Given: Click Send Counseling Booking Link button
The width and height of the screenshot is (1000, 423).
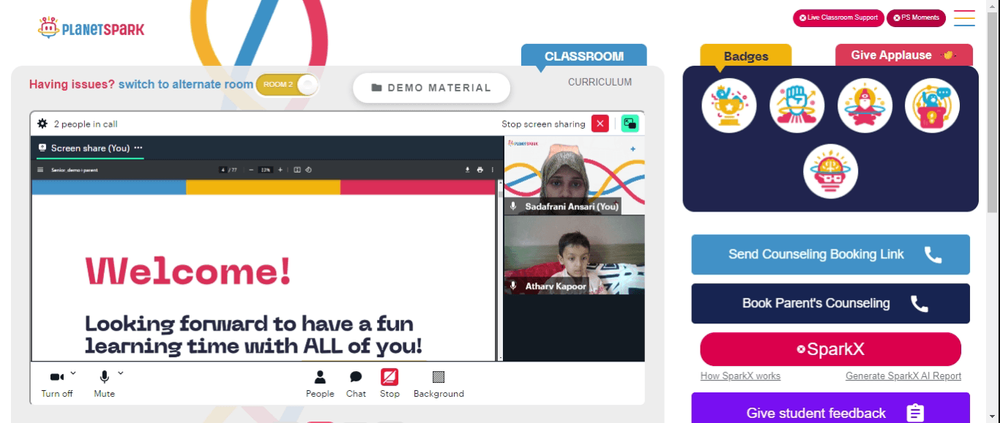Looking at the screenshot, I should click(830, 255).
